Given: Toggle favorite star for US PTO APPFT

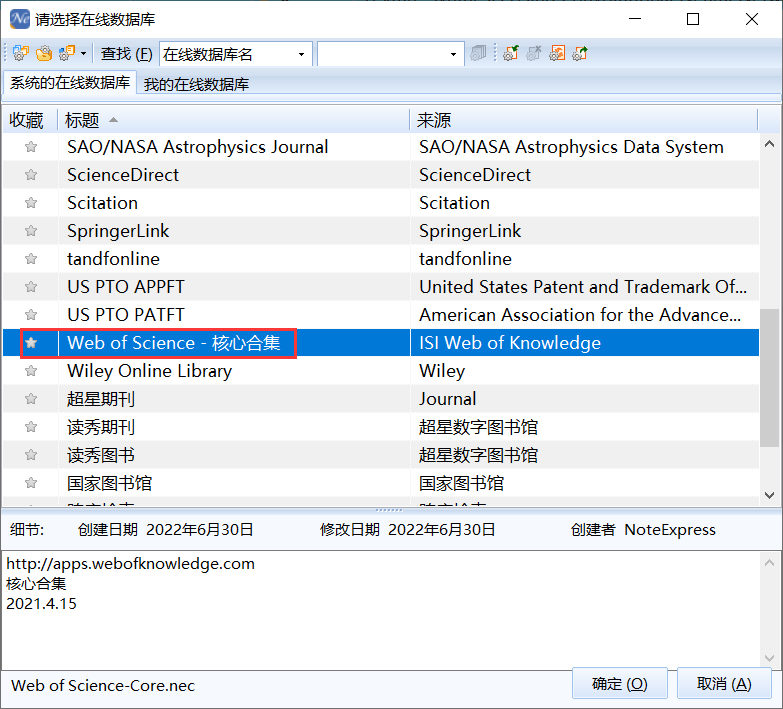Looking at the screenshot, I should pos(31,287).
